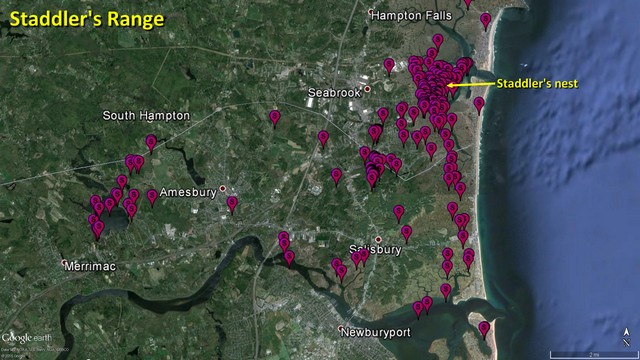Click the Staddler's Range title text
640x360 pixels.
87,20
